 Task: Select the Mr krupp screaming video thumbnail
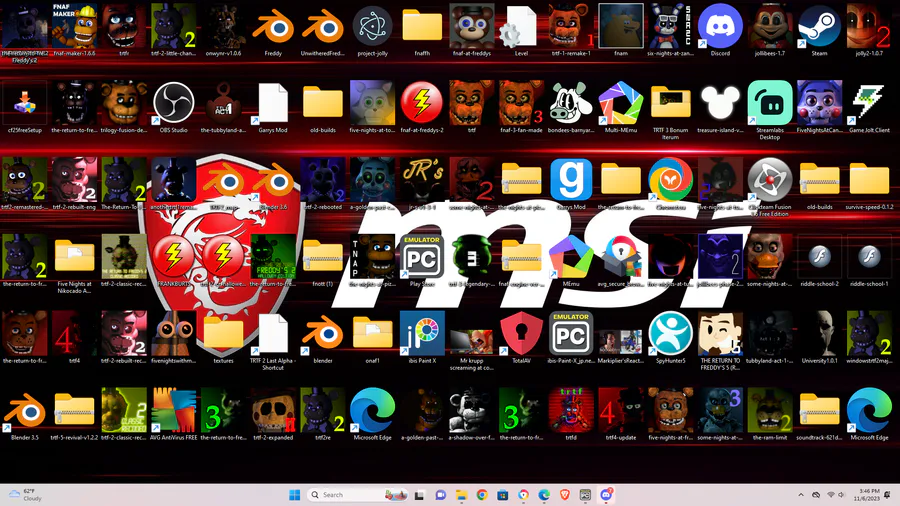tap(471, 341)
